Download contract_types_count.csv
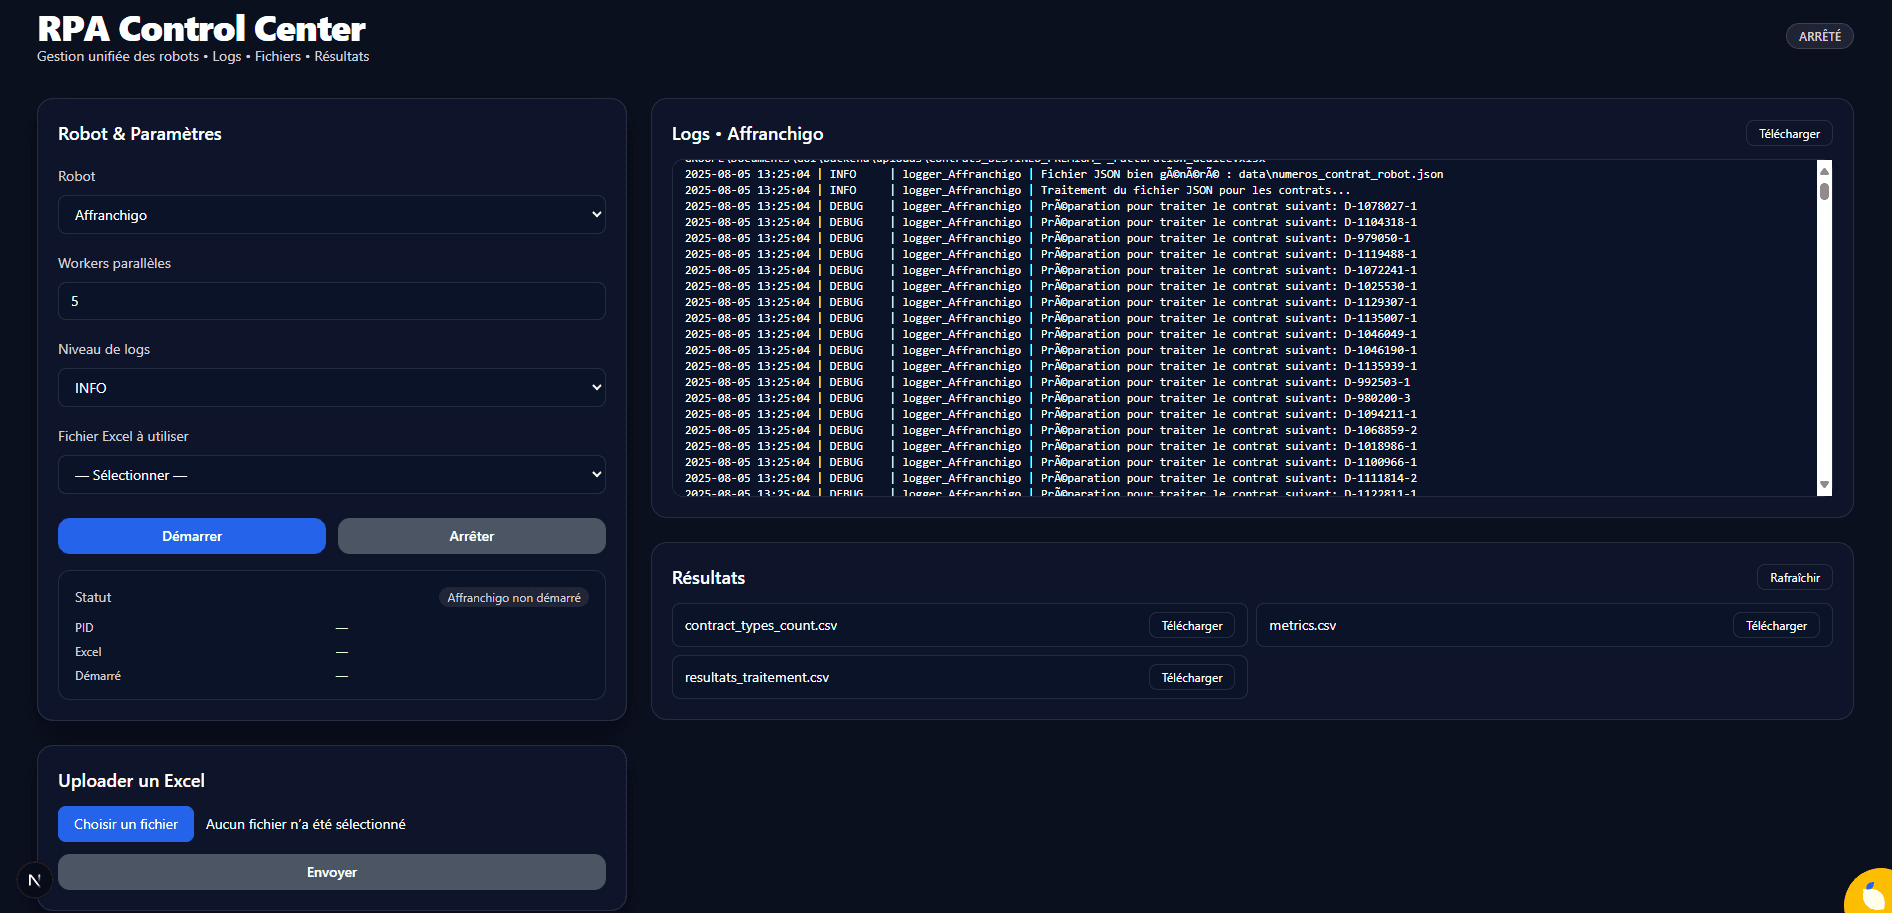 (x=1192, y=626)
